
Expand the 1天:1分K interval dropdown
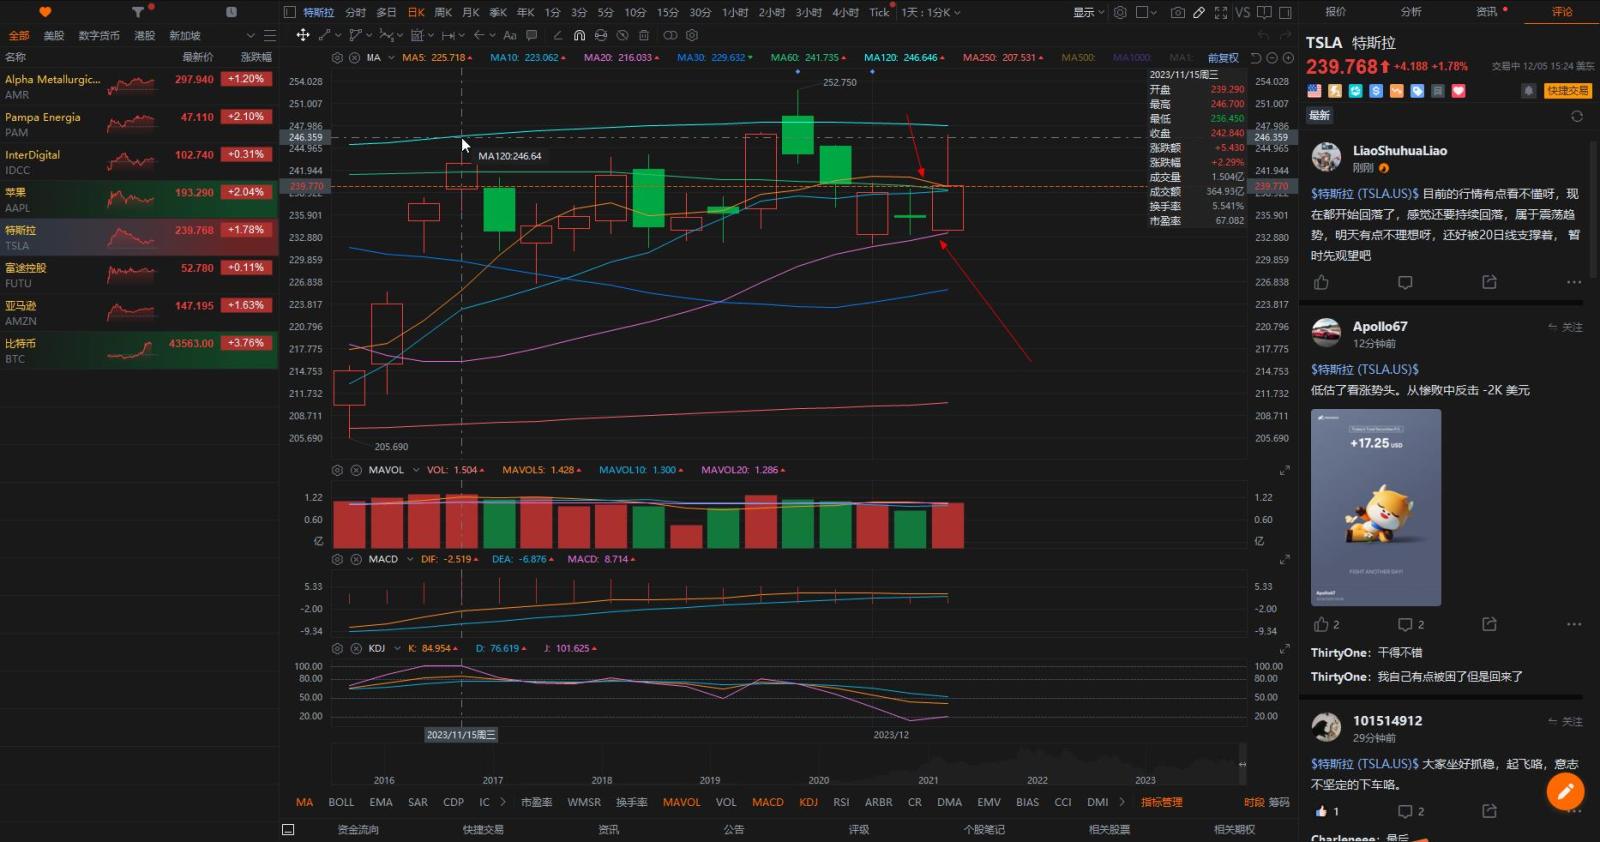pyautogui.click(x=930, y=12)
